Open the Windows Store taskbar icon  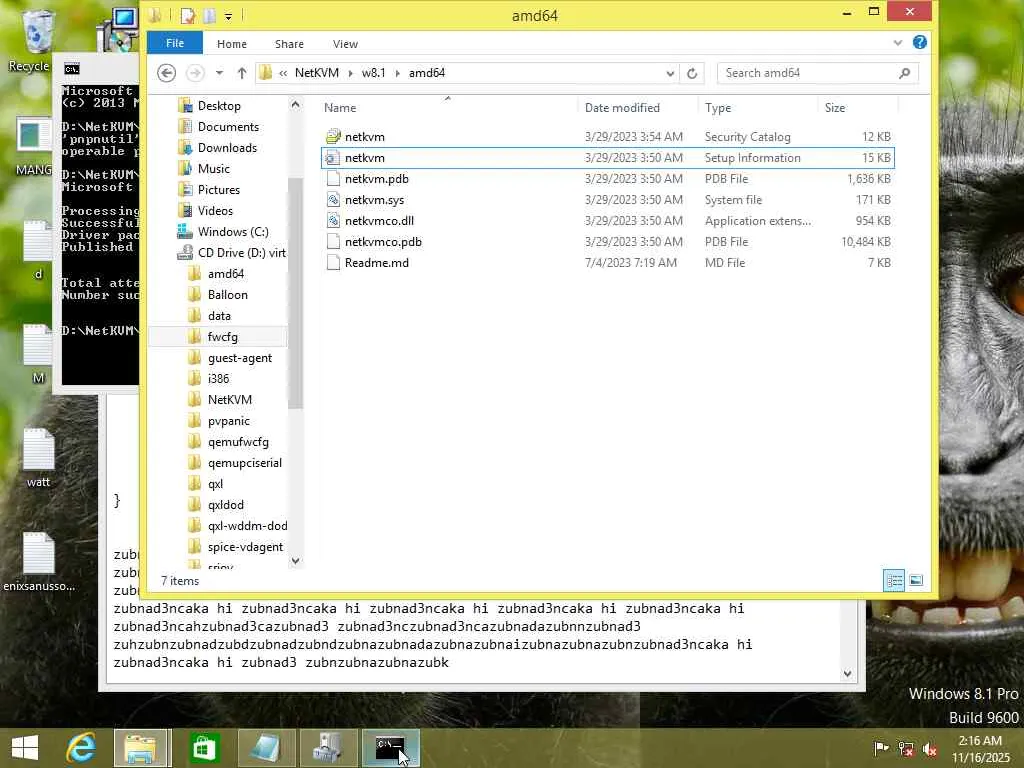[x=204, y=748]
